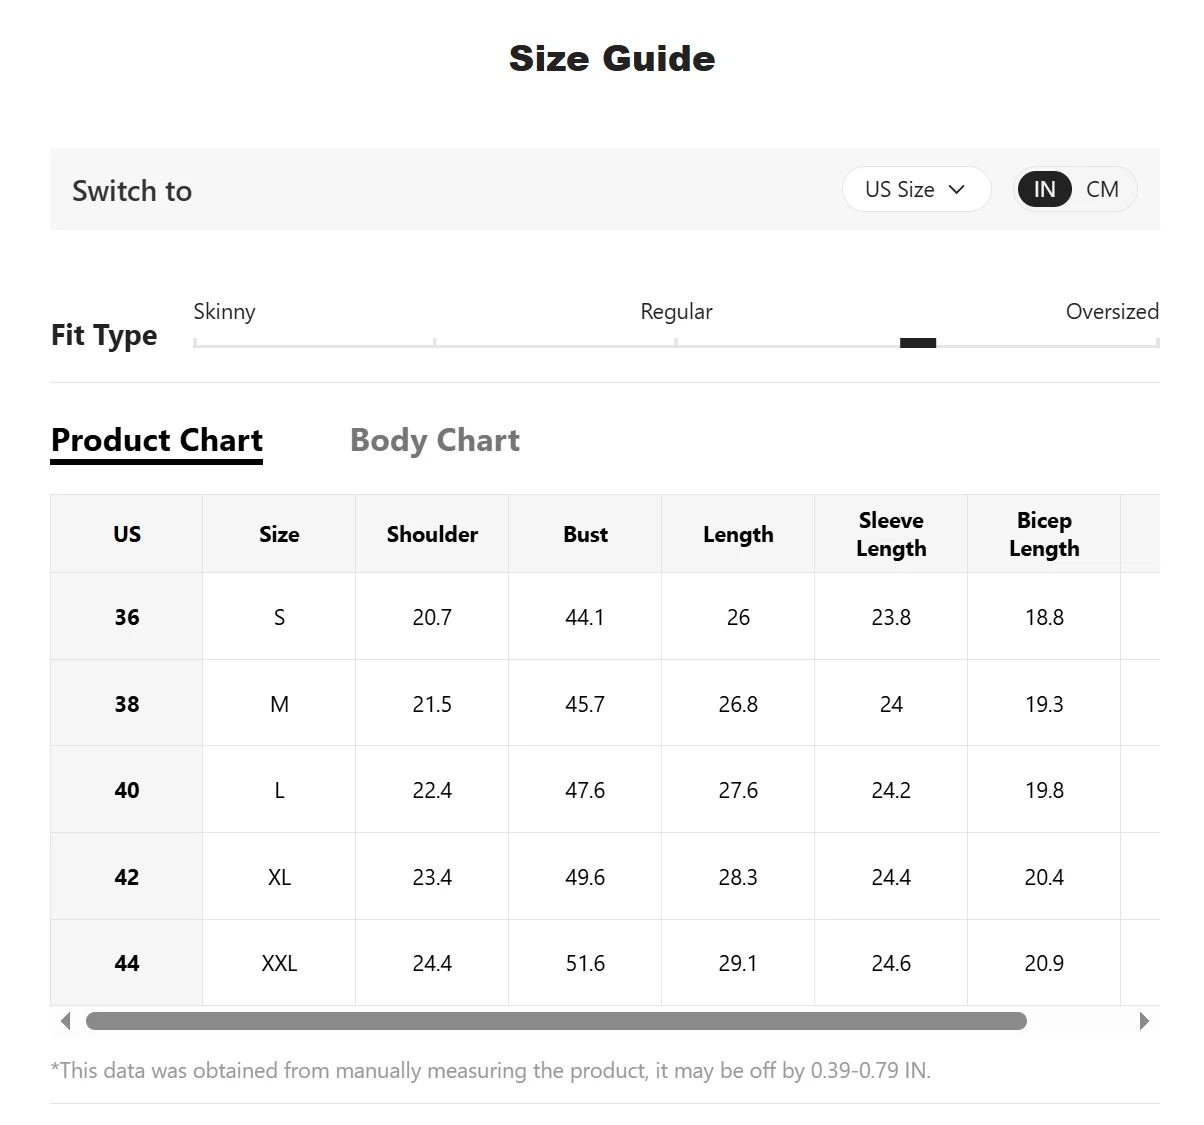Click the Fit Type slider marker

coord(918,343)
